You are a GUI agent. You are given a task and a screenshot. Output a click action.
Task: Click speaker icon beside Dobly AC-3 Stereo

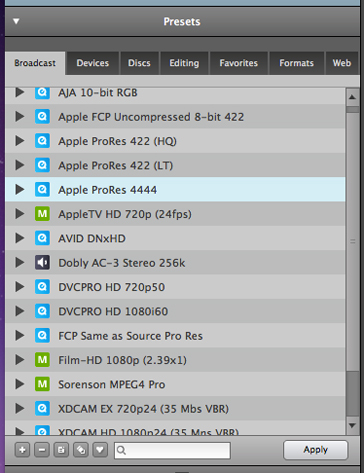click(x=42, y=263)
